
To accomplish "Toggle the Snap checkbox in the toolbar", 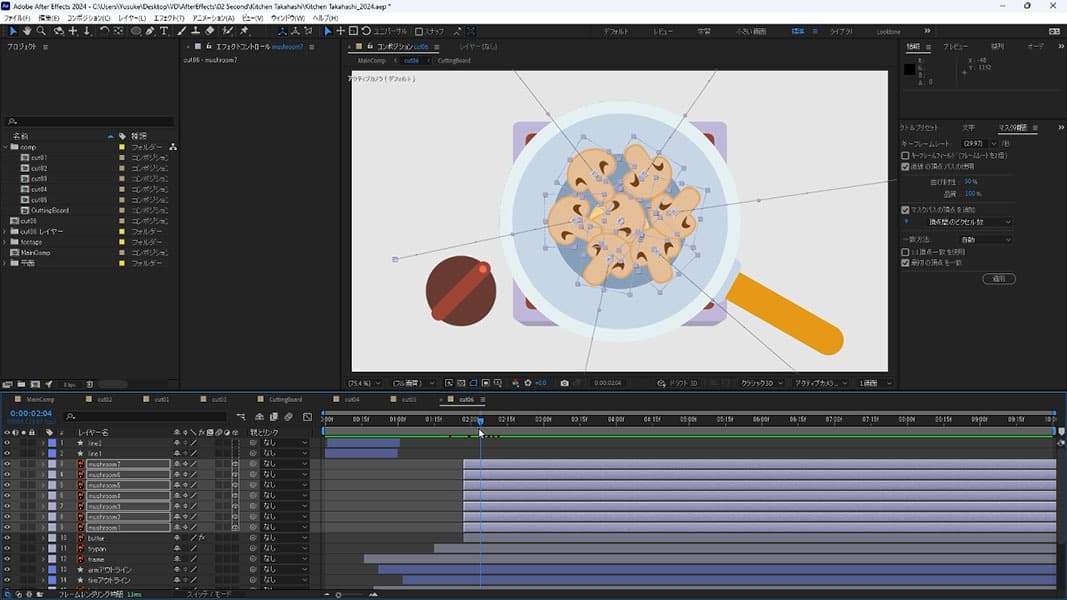I will coord(419,31).
